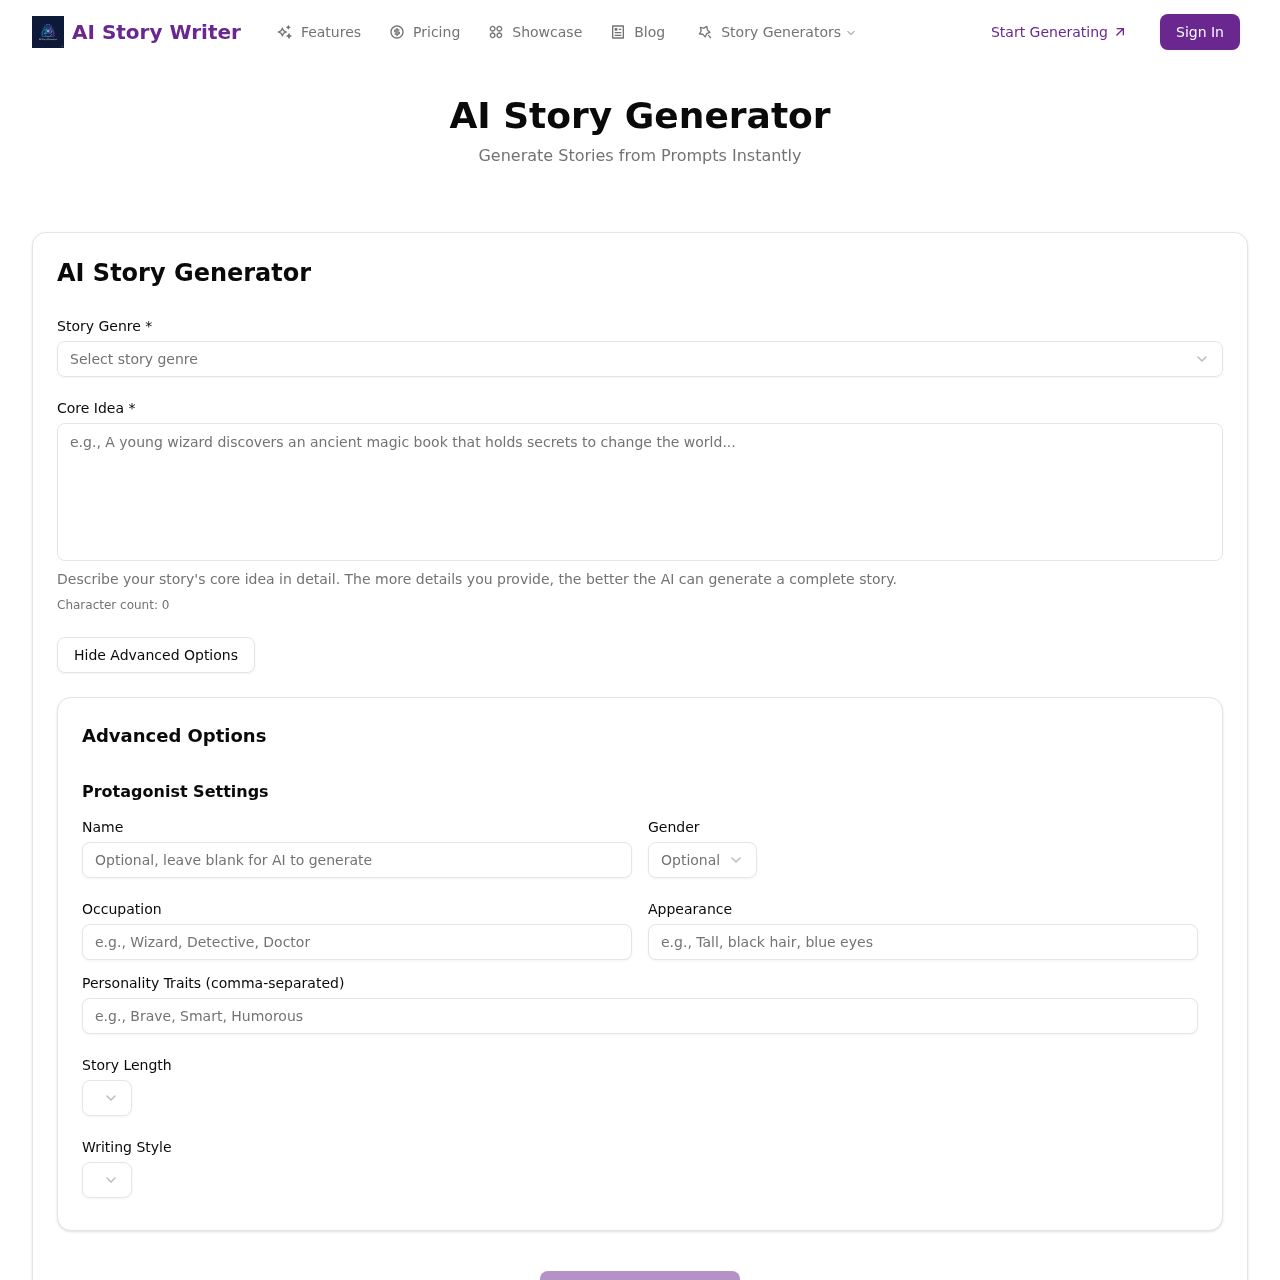Image resolution: width=1280 pixels, height=1280 pixels.
Task: Click the purple generate button at the bottom
Action: tap(640, 1276)
